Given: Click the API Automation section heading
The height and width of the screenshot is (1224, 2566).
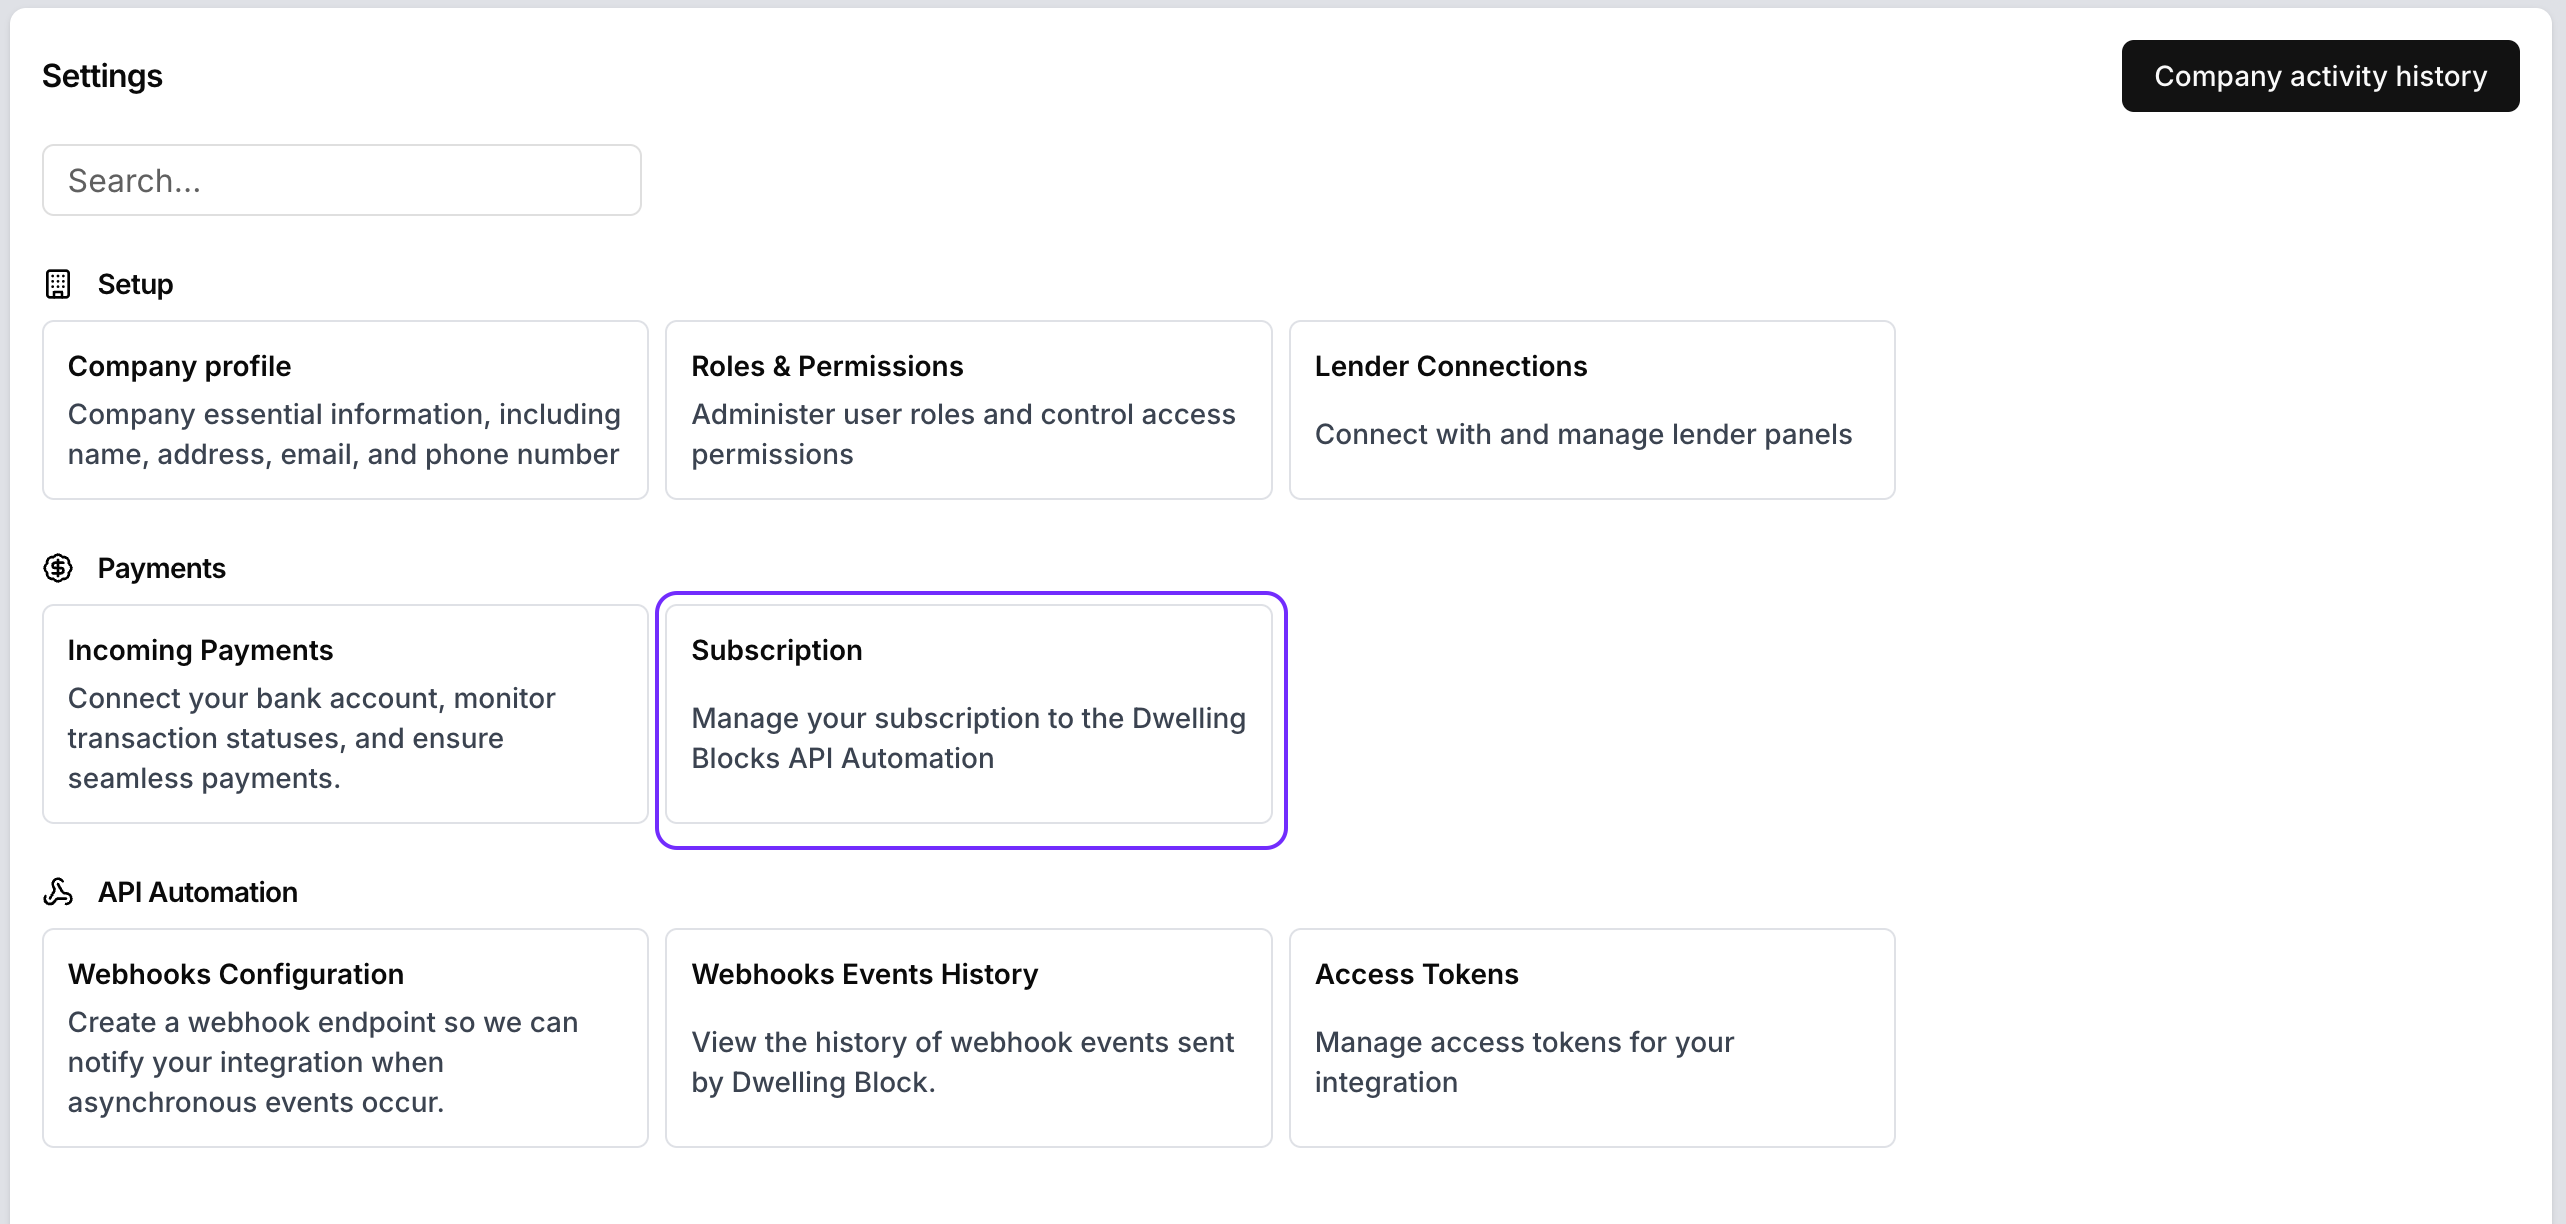Looking at the screenshot, I should point(197,892).
